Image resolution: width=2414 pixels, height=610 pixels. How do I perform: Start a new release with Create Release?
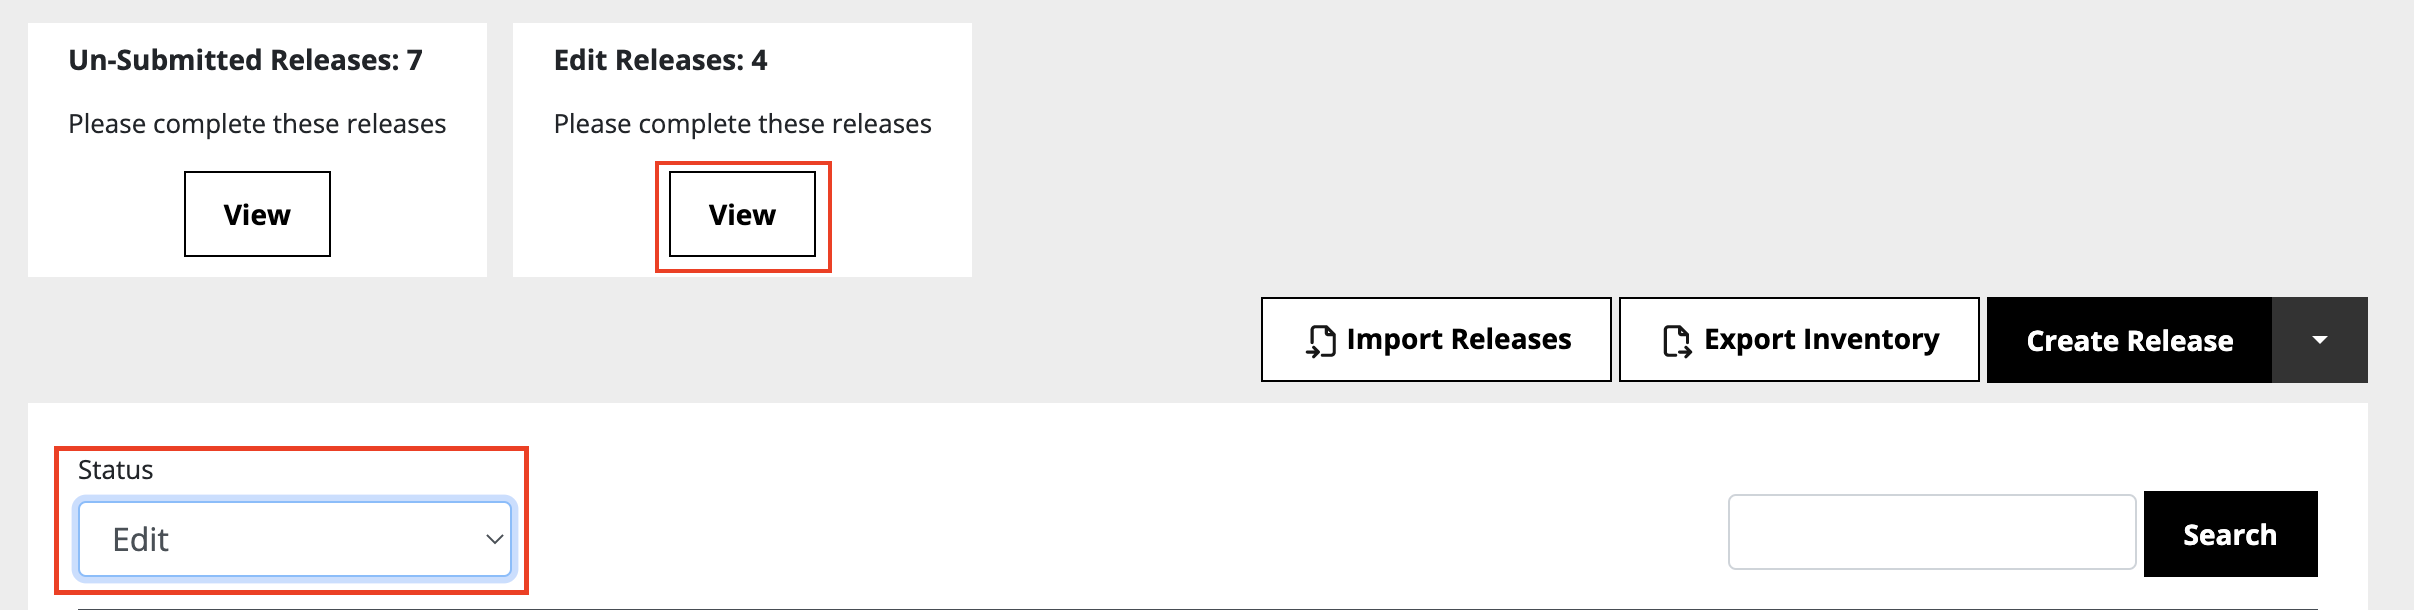(2130, 340)
